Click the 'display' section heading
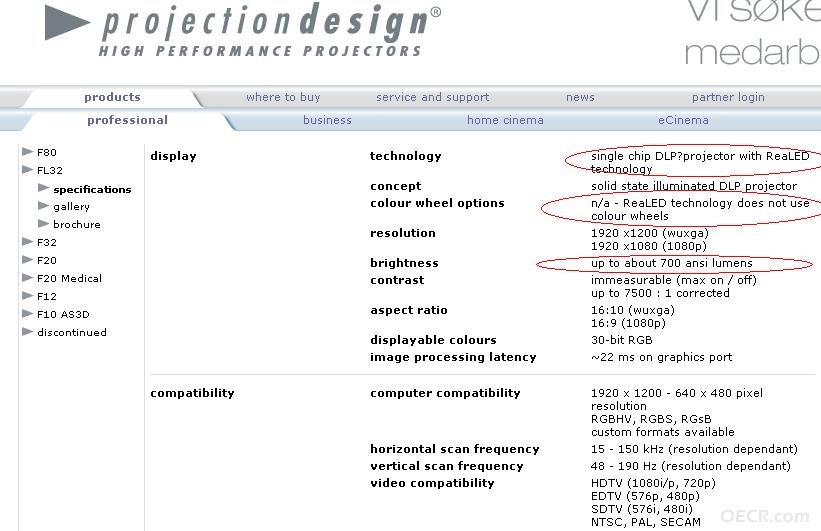Screen dimensions: 821x531 pos(173,156)
